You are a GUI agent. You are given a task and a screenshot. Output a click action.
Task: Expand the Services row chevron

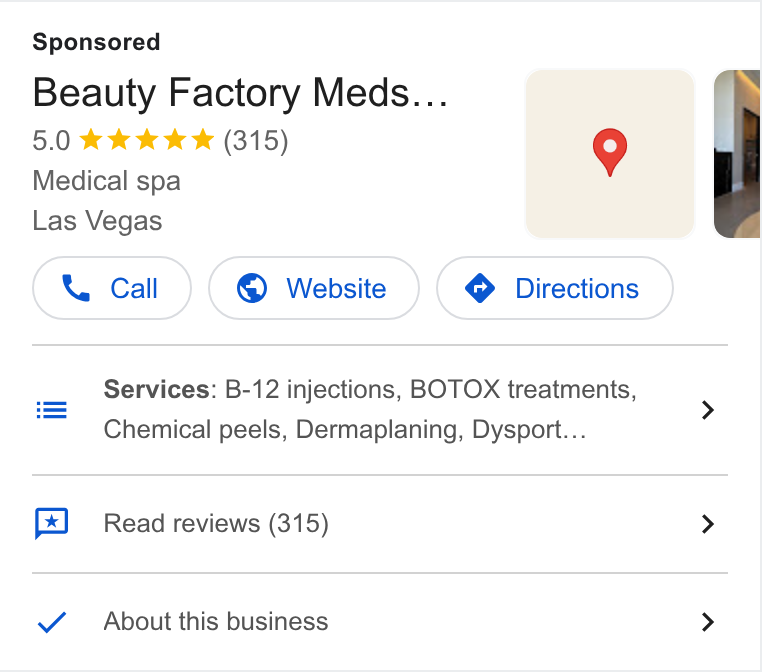(708, 410)
